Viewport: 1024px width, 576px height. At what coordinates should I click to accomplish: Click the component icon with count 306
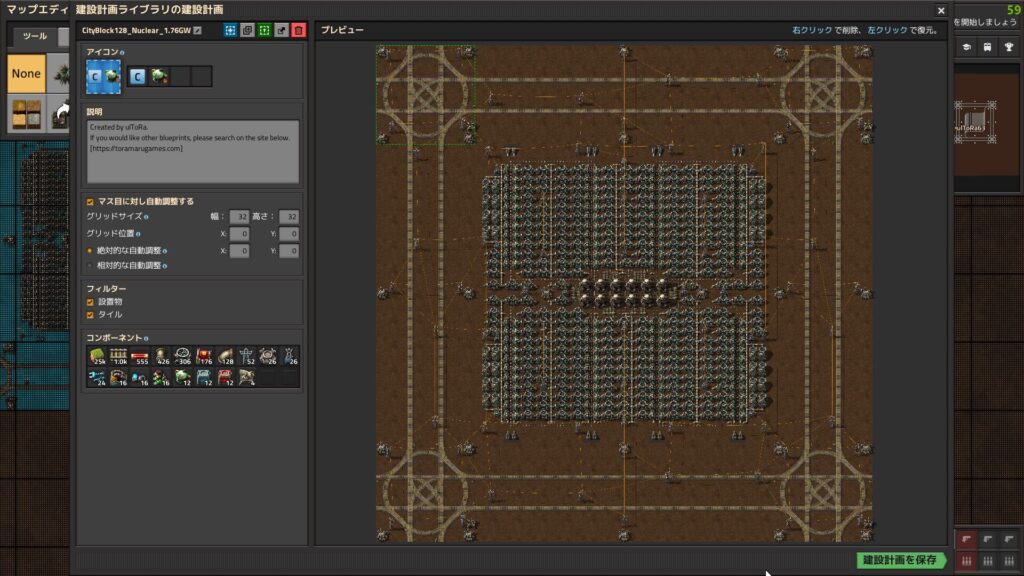coord(183,356)
